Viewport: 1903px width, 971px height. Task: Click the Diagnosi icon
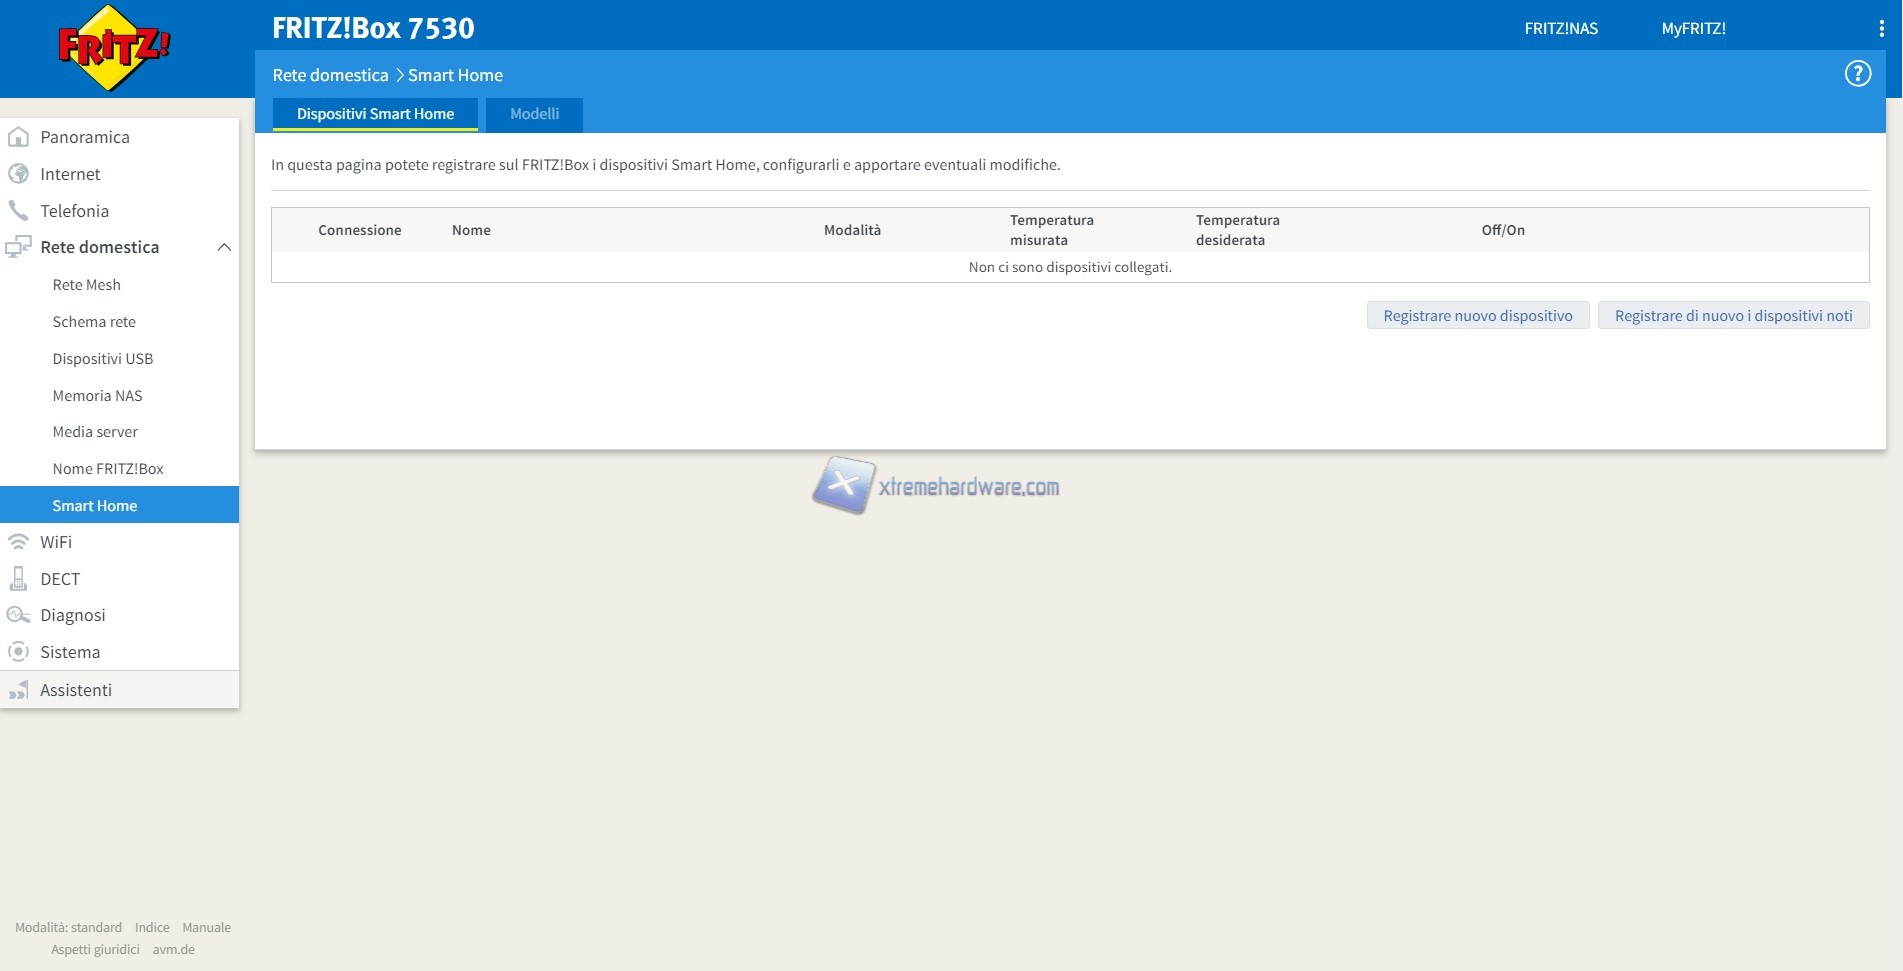[x=18, y=615]
